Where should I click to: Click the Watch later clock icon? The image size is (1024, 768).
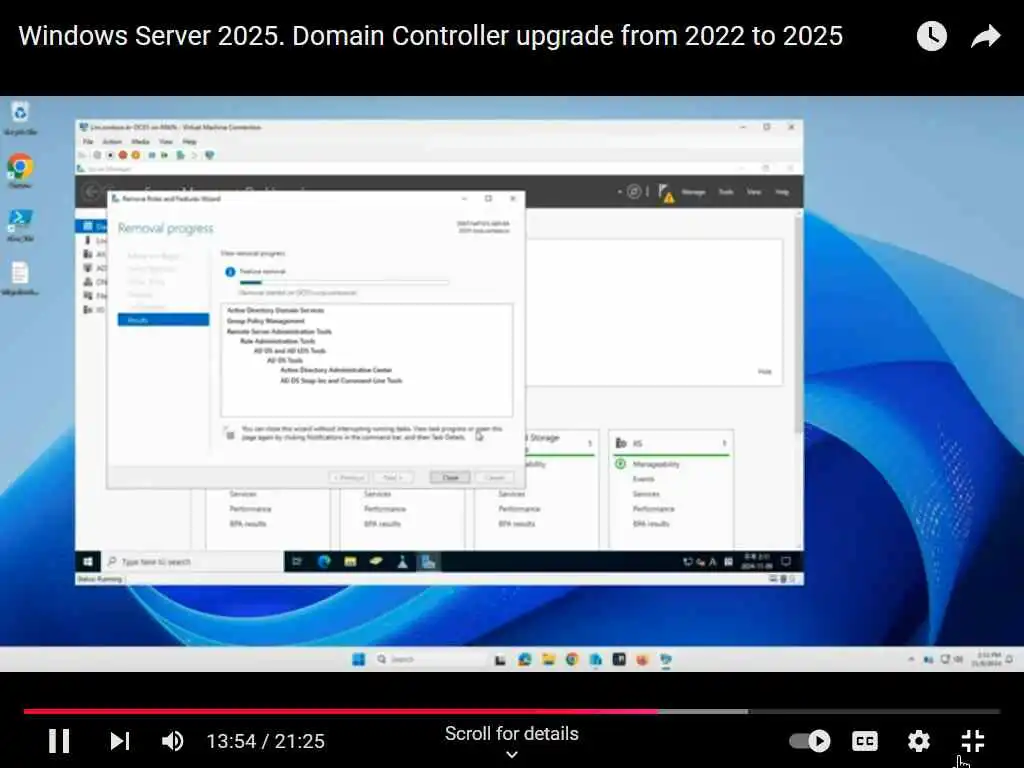pos(931,36)
